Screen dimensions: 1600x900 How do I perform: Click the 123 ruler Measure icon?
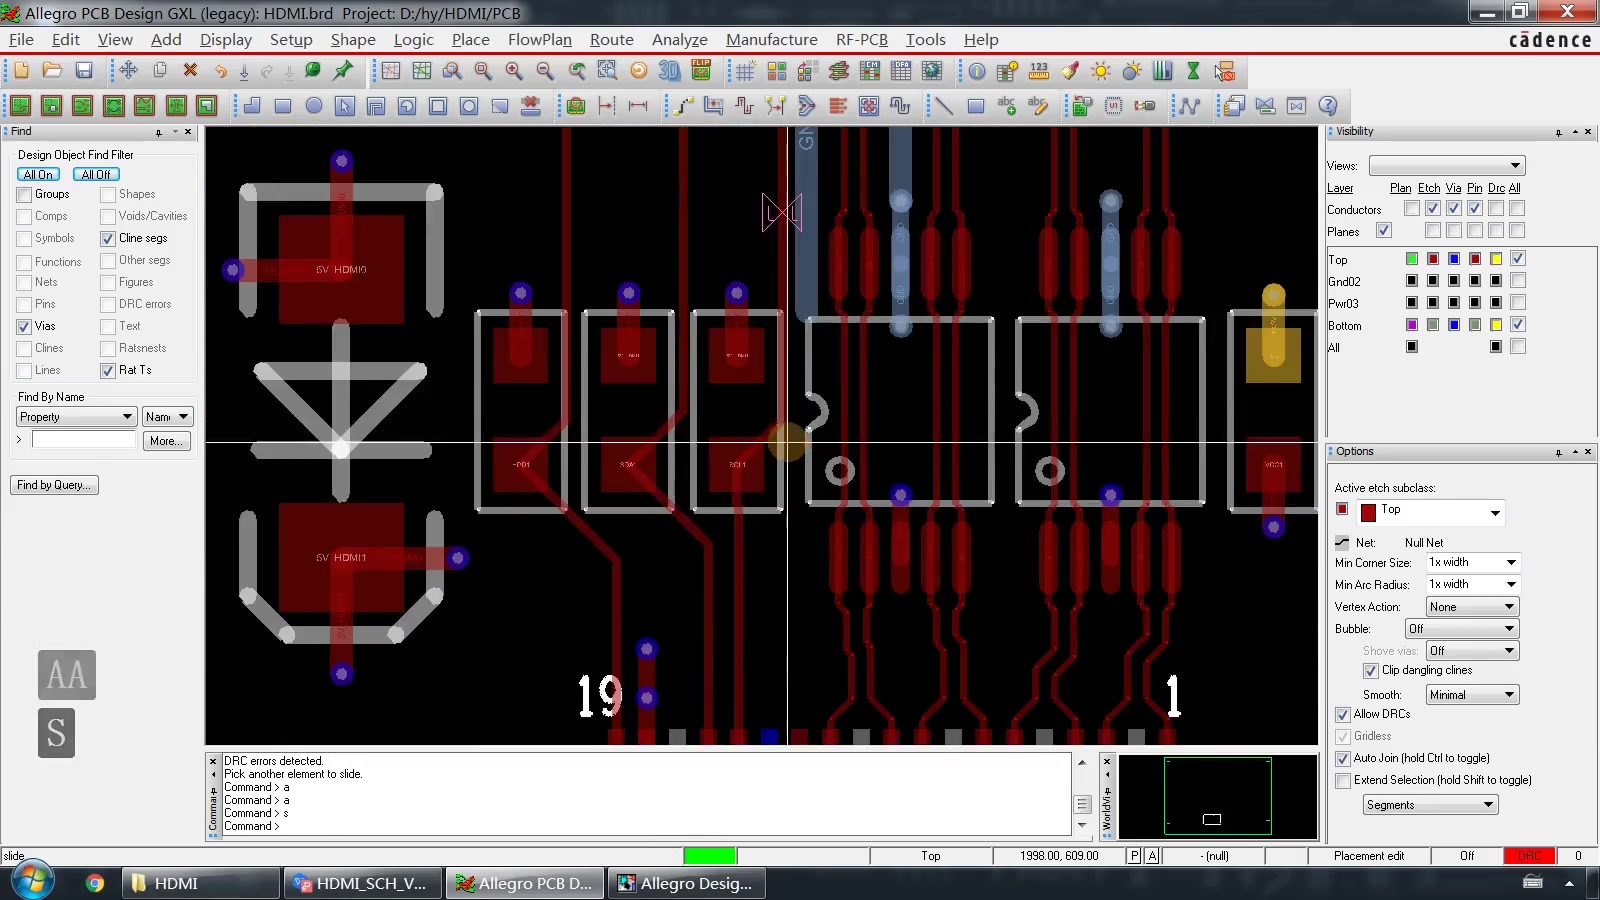point(1039,71)
